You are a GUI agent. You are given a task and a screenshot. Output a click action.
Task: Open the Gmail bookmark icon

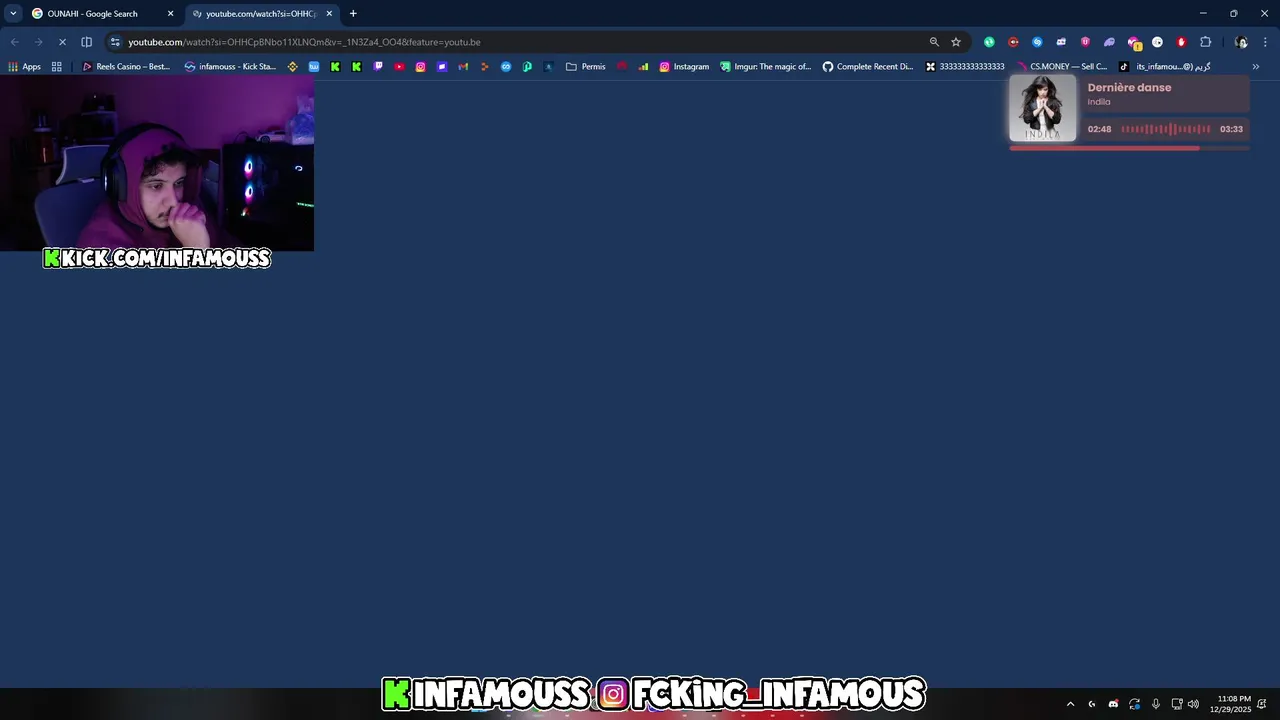coord(463,67)
